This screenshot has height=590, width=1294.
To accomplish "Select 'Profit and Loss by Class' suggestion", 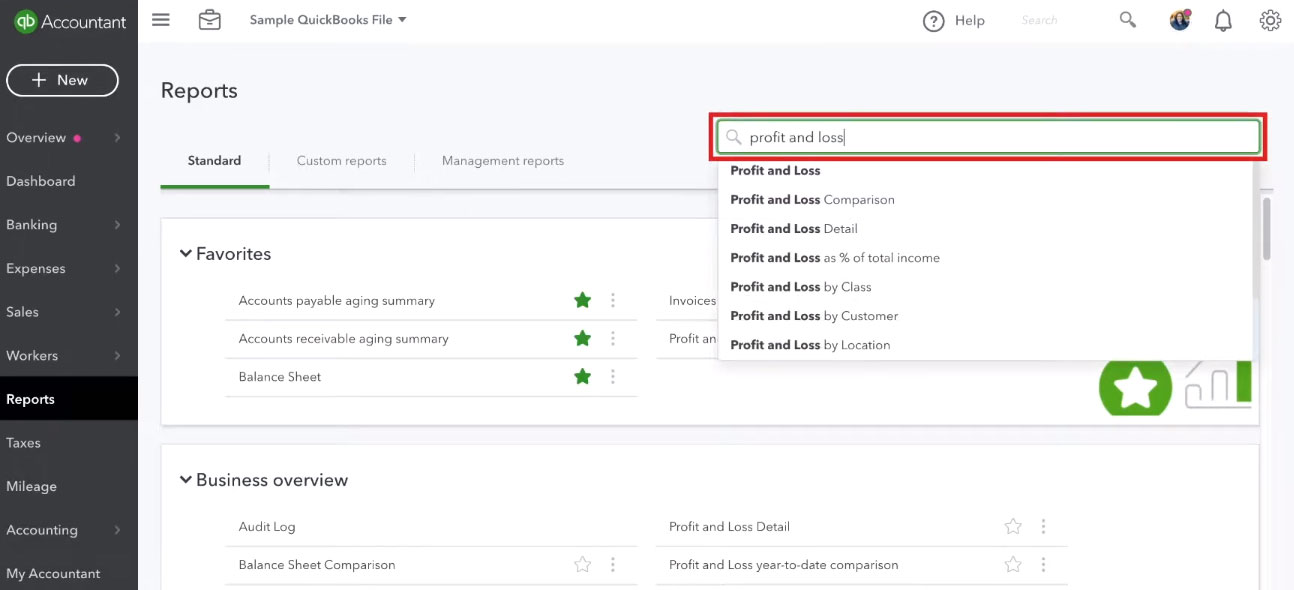I will [x=801, y=287].
